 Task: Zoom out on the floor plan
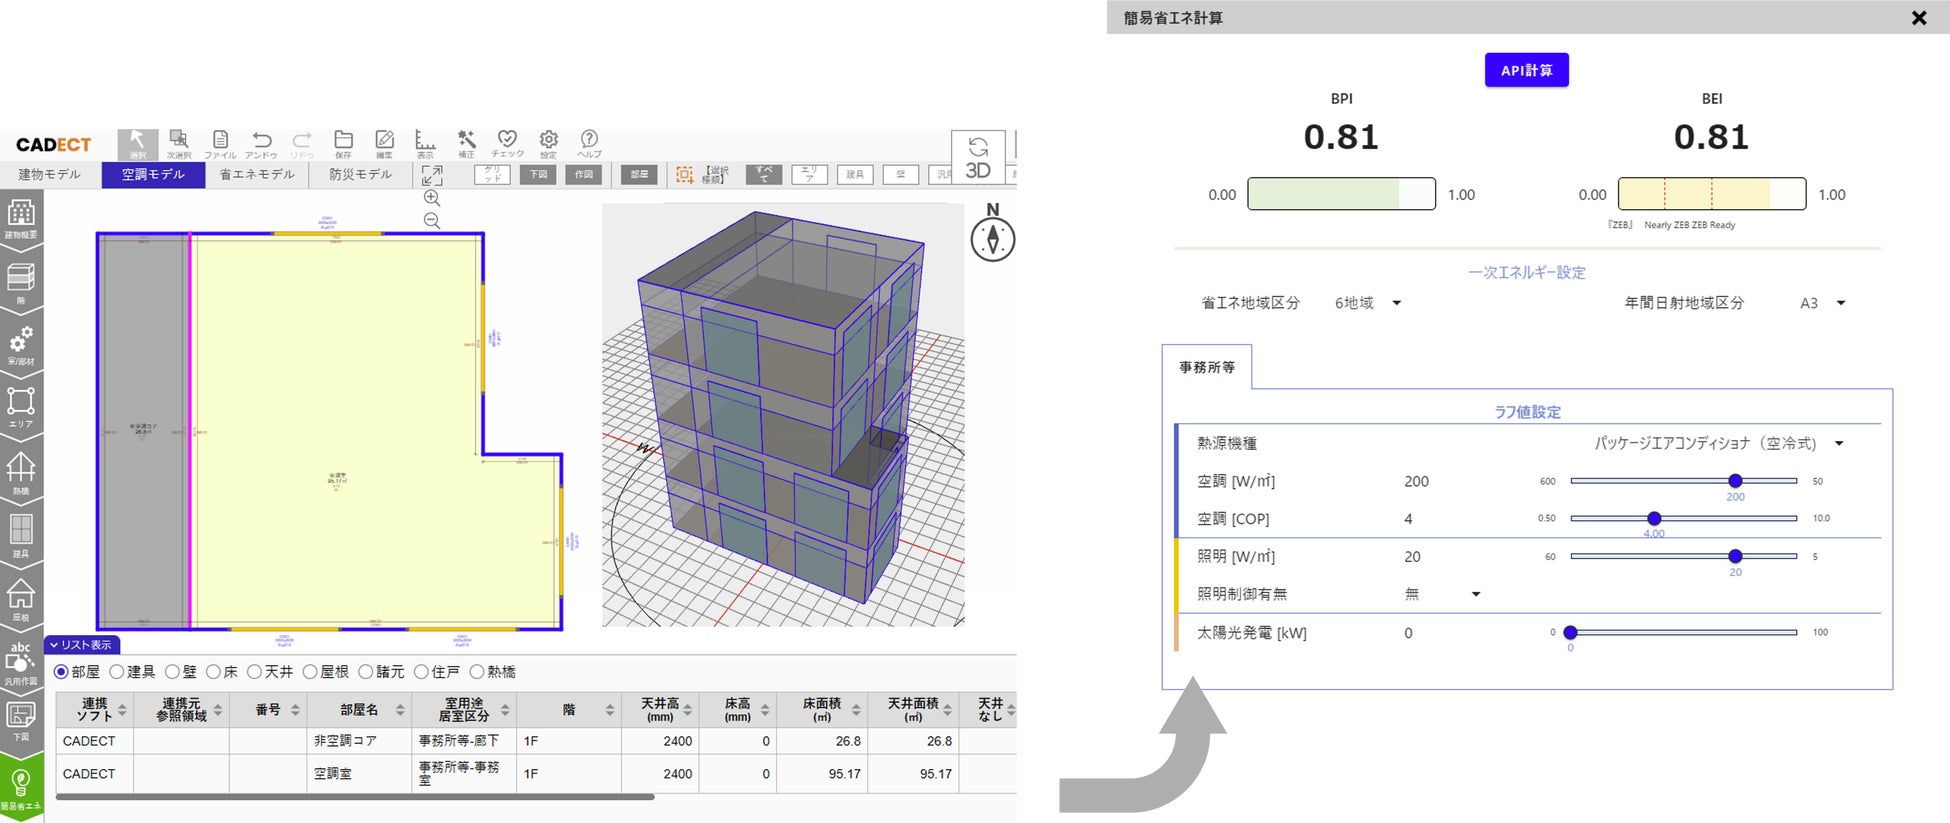[x=432, y=220]
